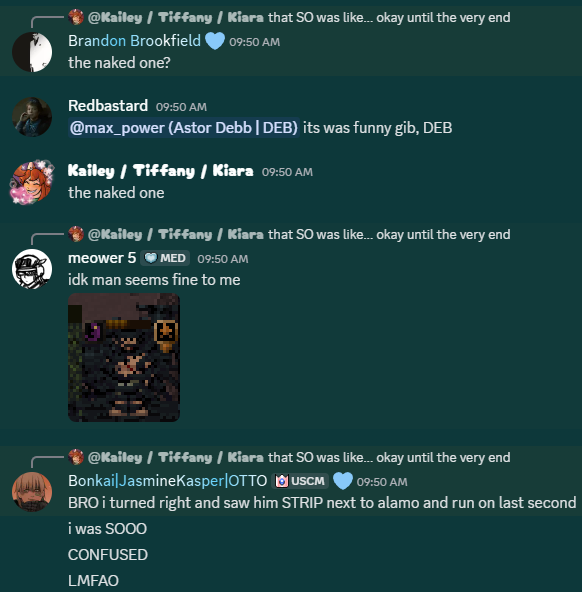
Task: Open Redbastard's profile avatar
Action: coord(32,117)
